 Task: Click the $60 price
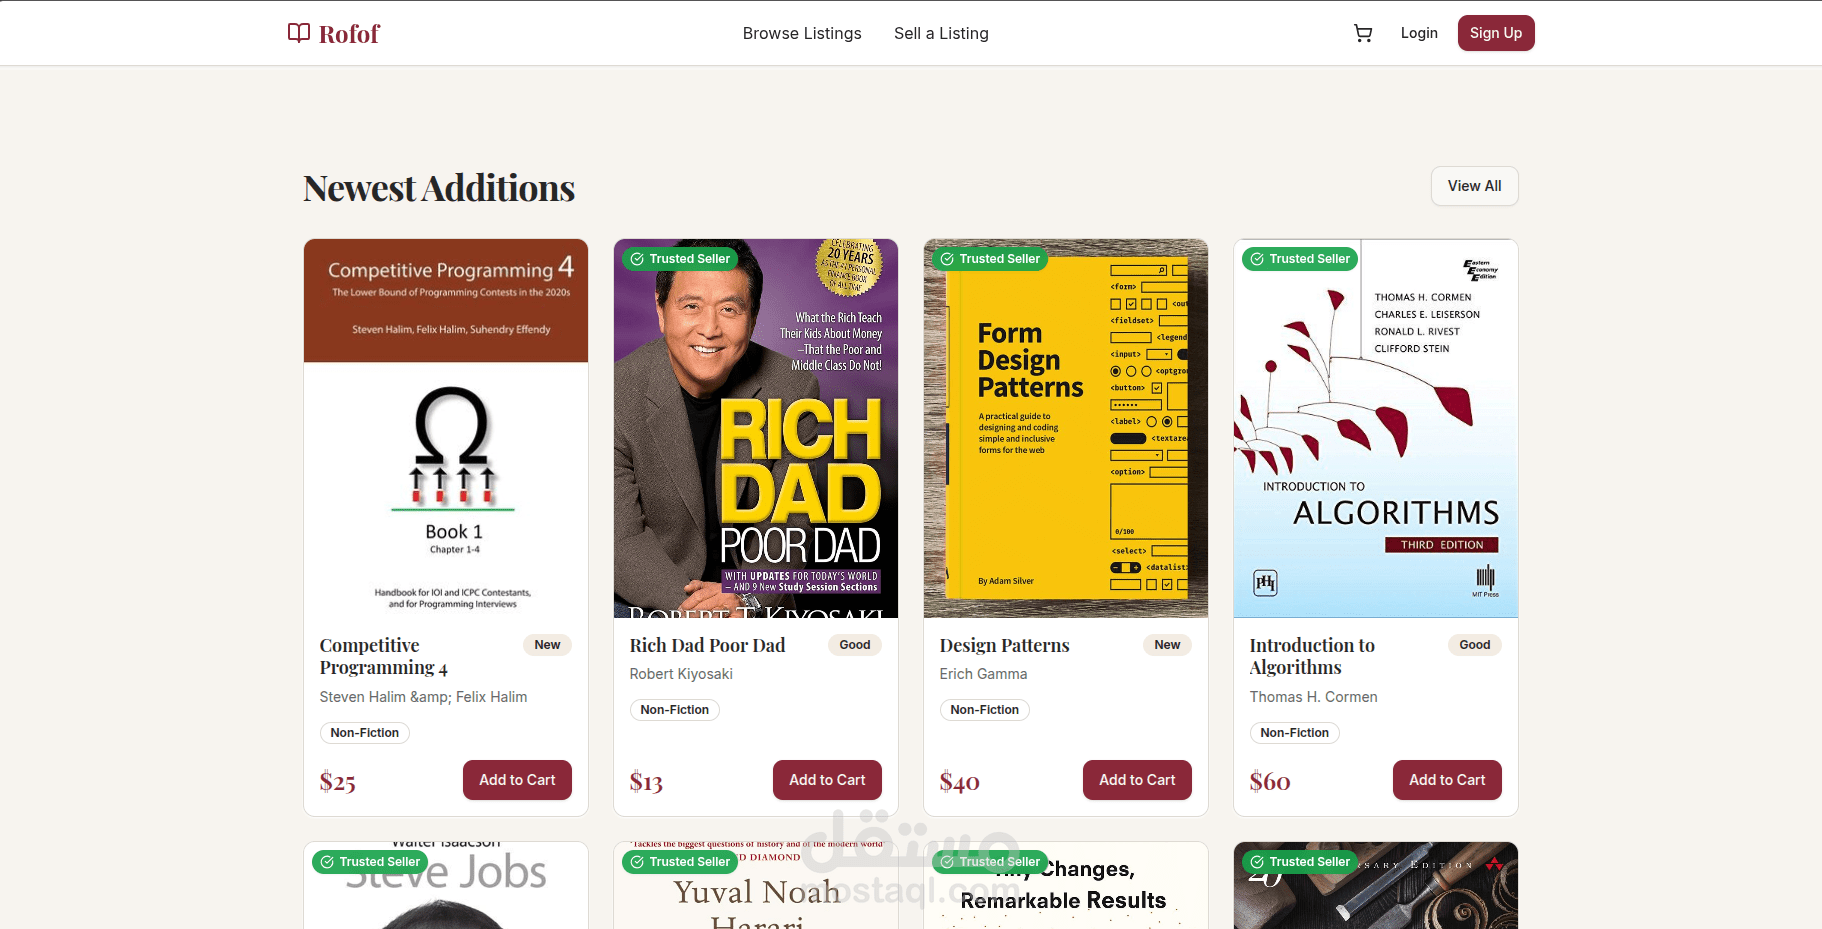1270,781
